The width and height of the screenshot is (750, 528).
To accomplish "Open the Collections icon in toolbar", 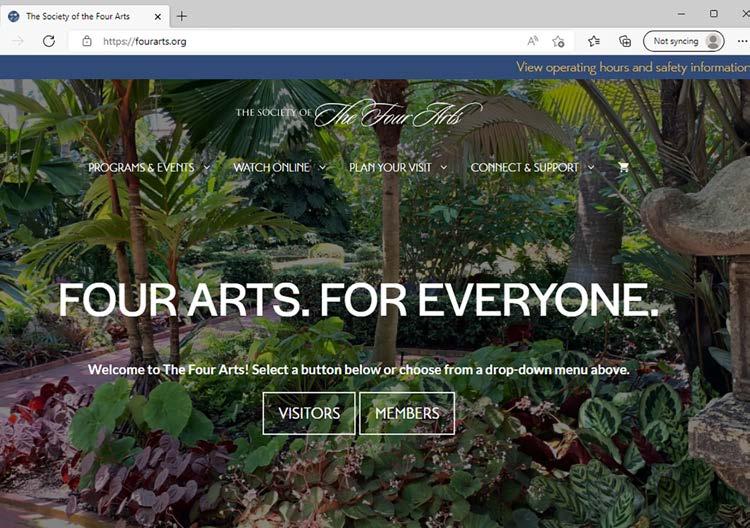I will click(625, 42).
